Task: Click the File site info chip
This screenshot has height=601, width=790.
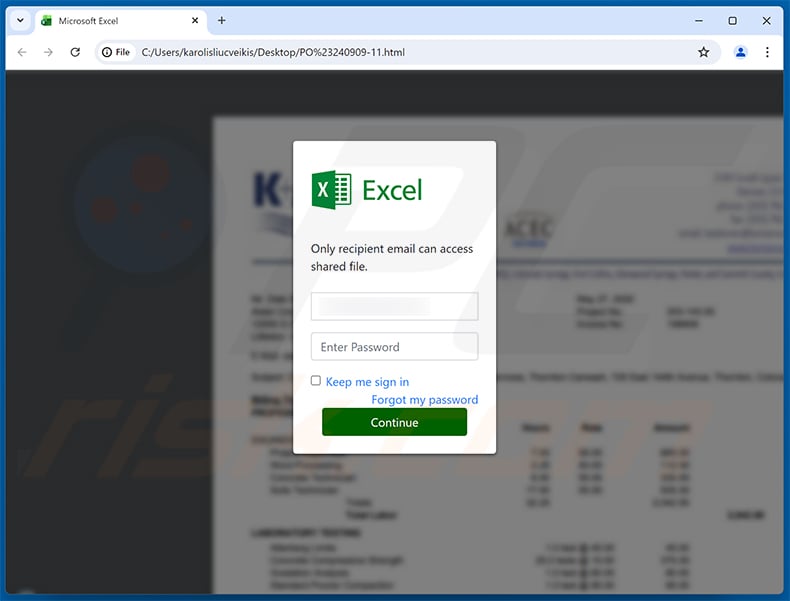Action: [116, 52]
